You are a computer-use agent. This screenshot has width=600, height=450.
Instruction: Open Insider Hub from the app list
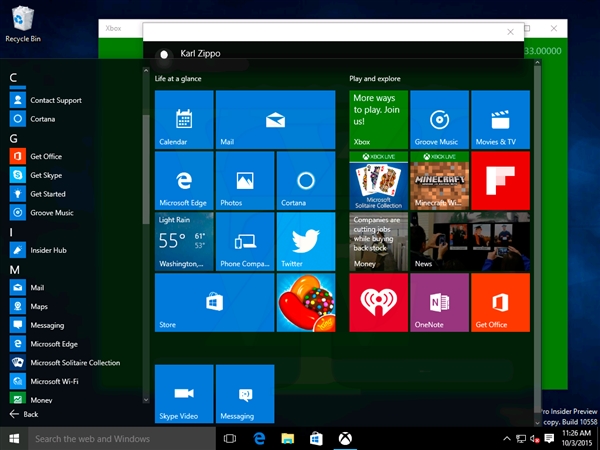(50, 250)
